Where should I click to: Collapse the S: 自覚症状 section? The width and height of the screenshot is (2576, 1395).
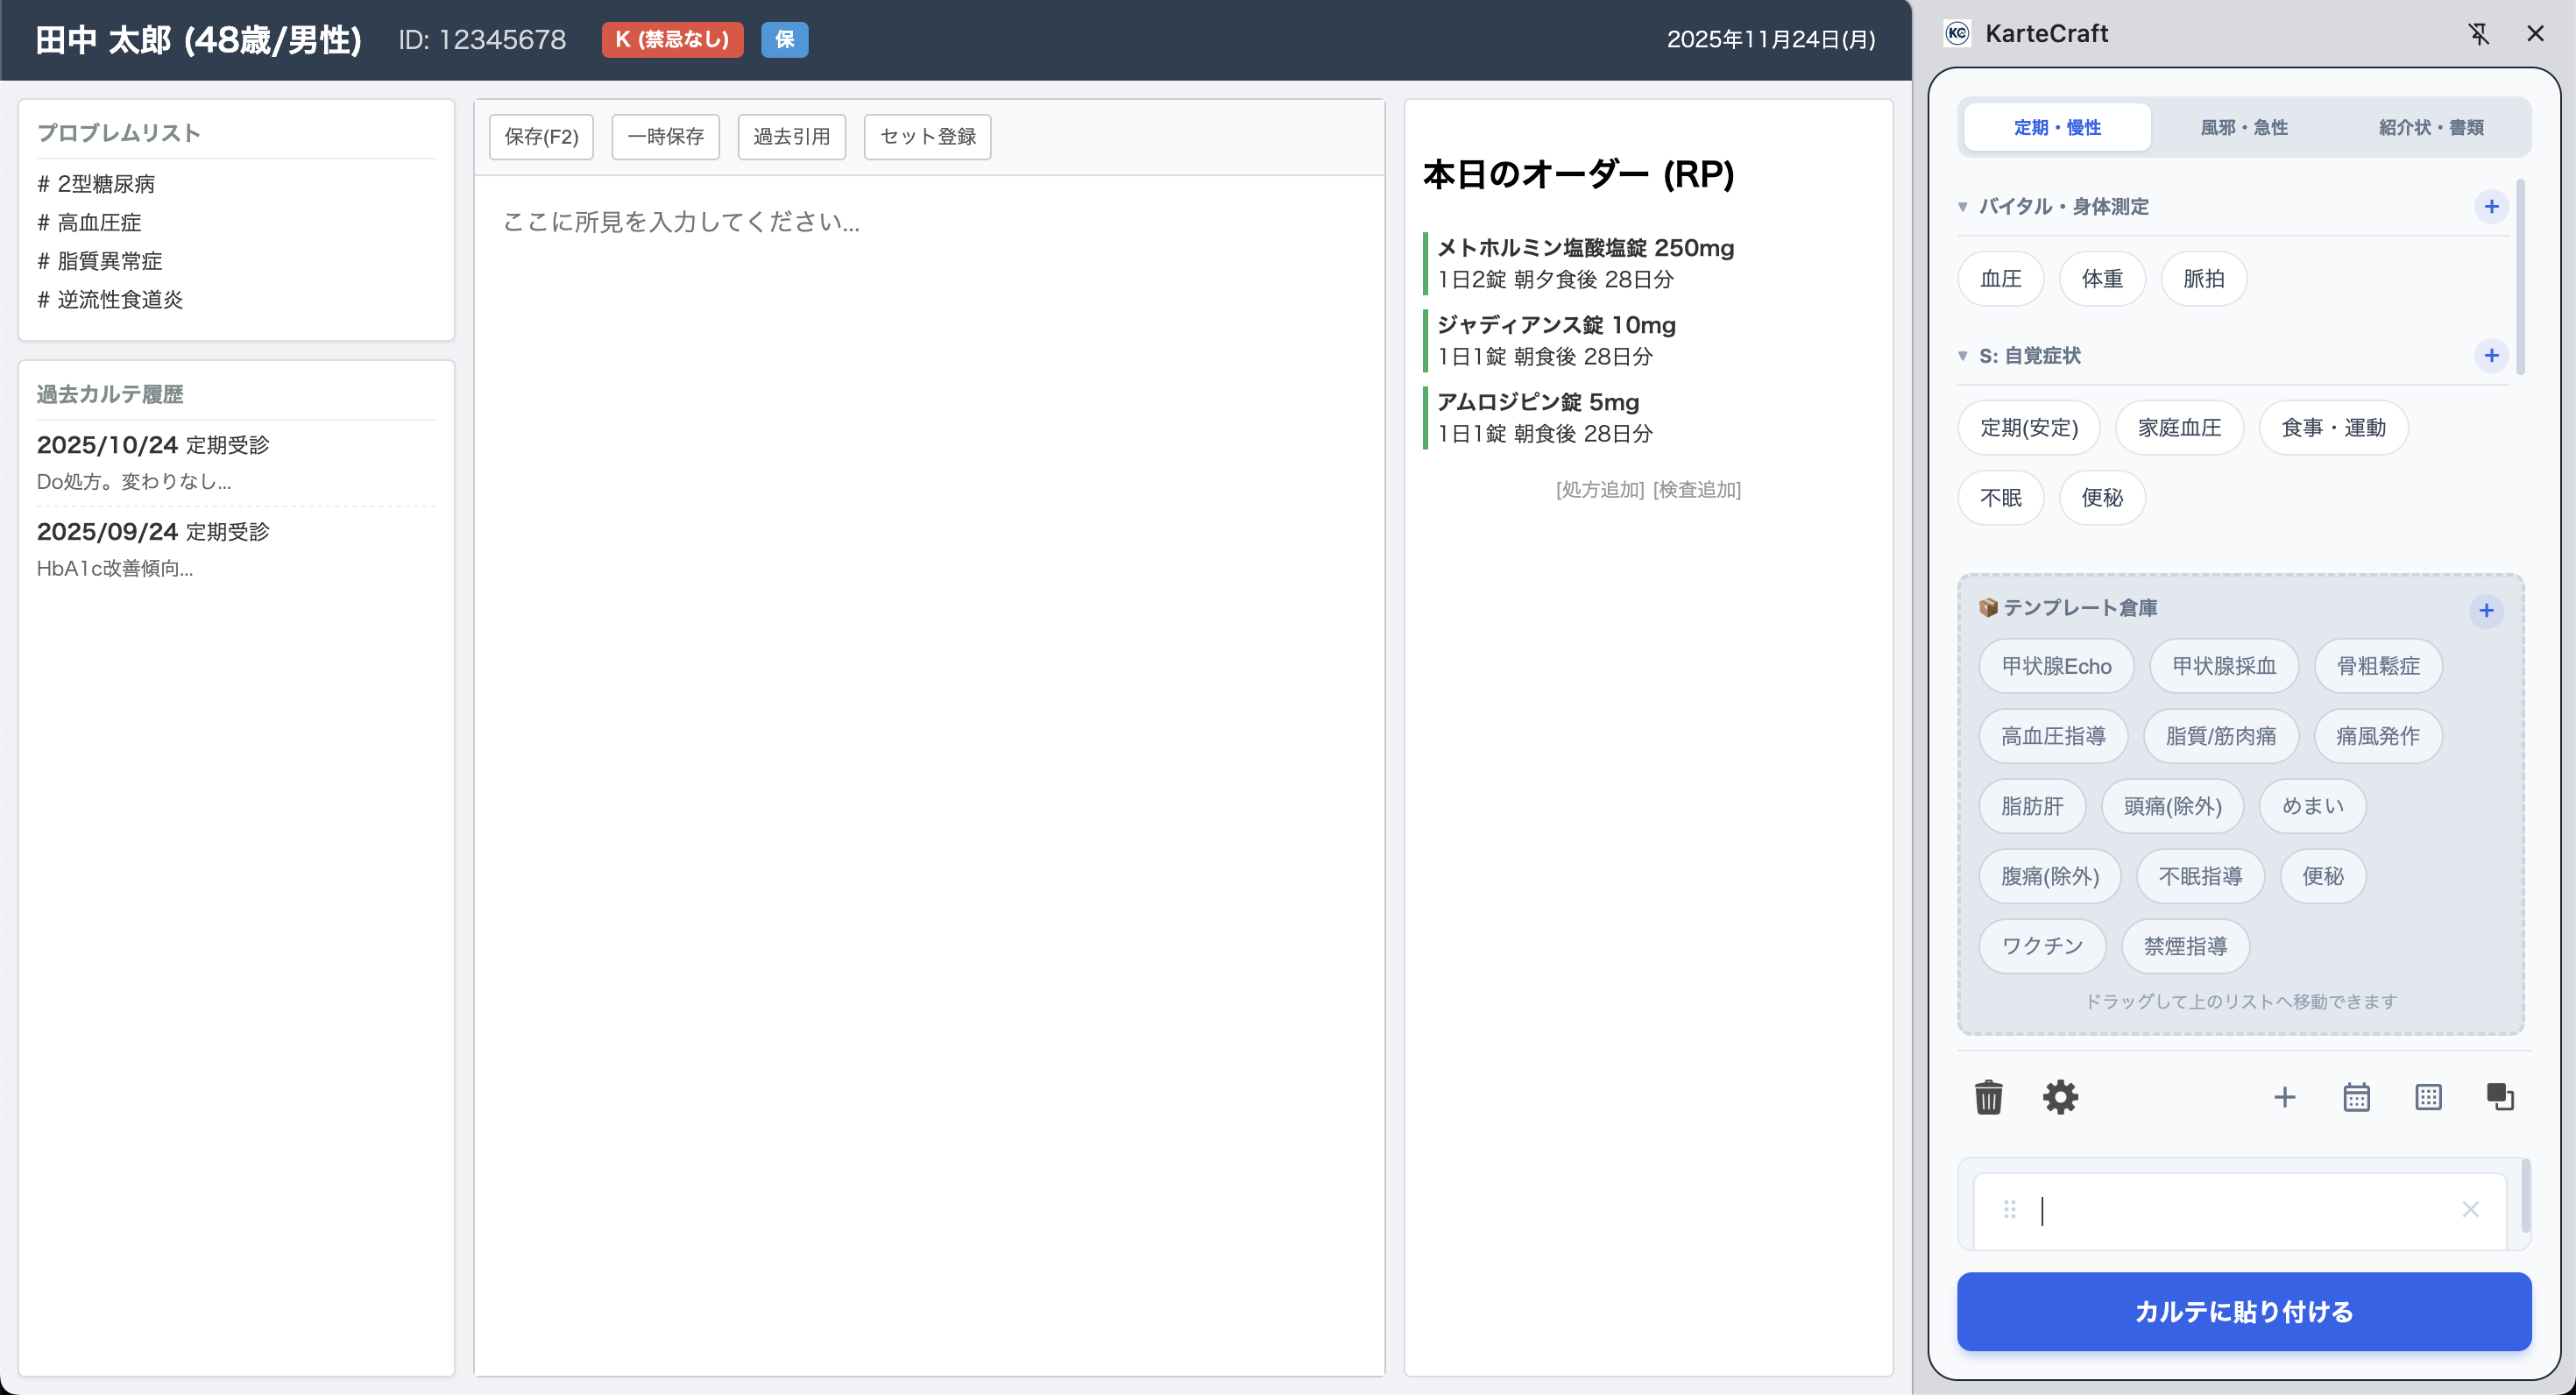point(1963,356)
